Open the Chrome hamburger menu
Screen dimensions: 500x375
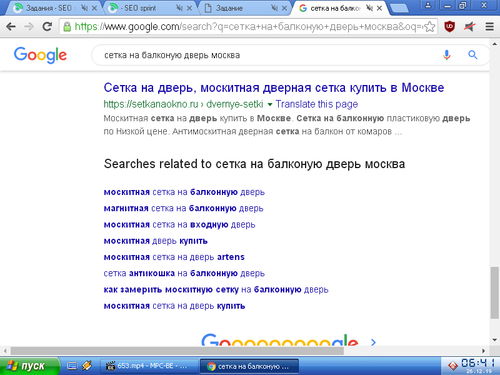pyautogui.click(x=489, y=26)
